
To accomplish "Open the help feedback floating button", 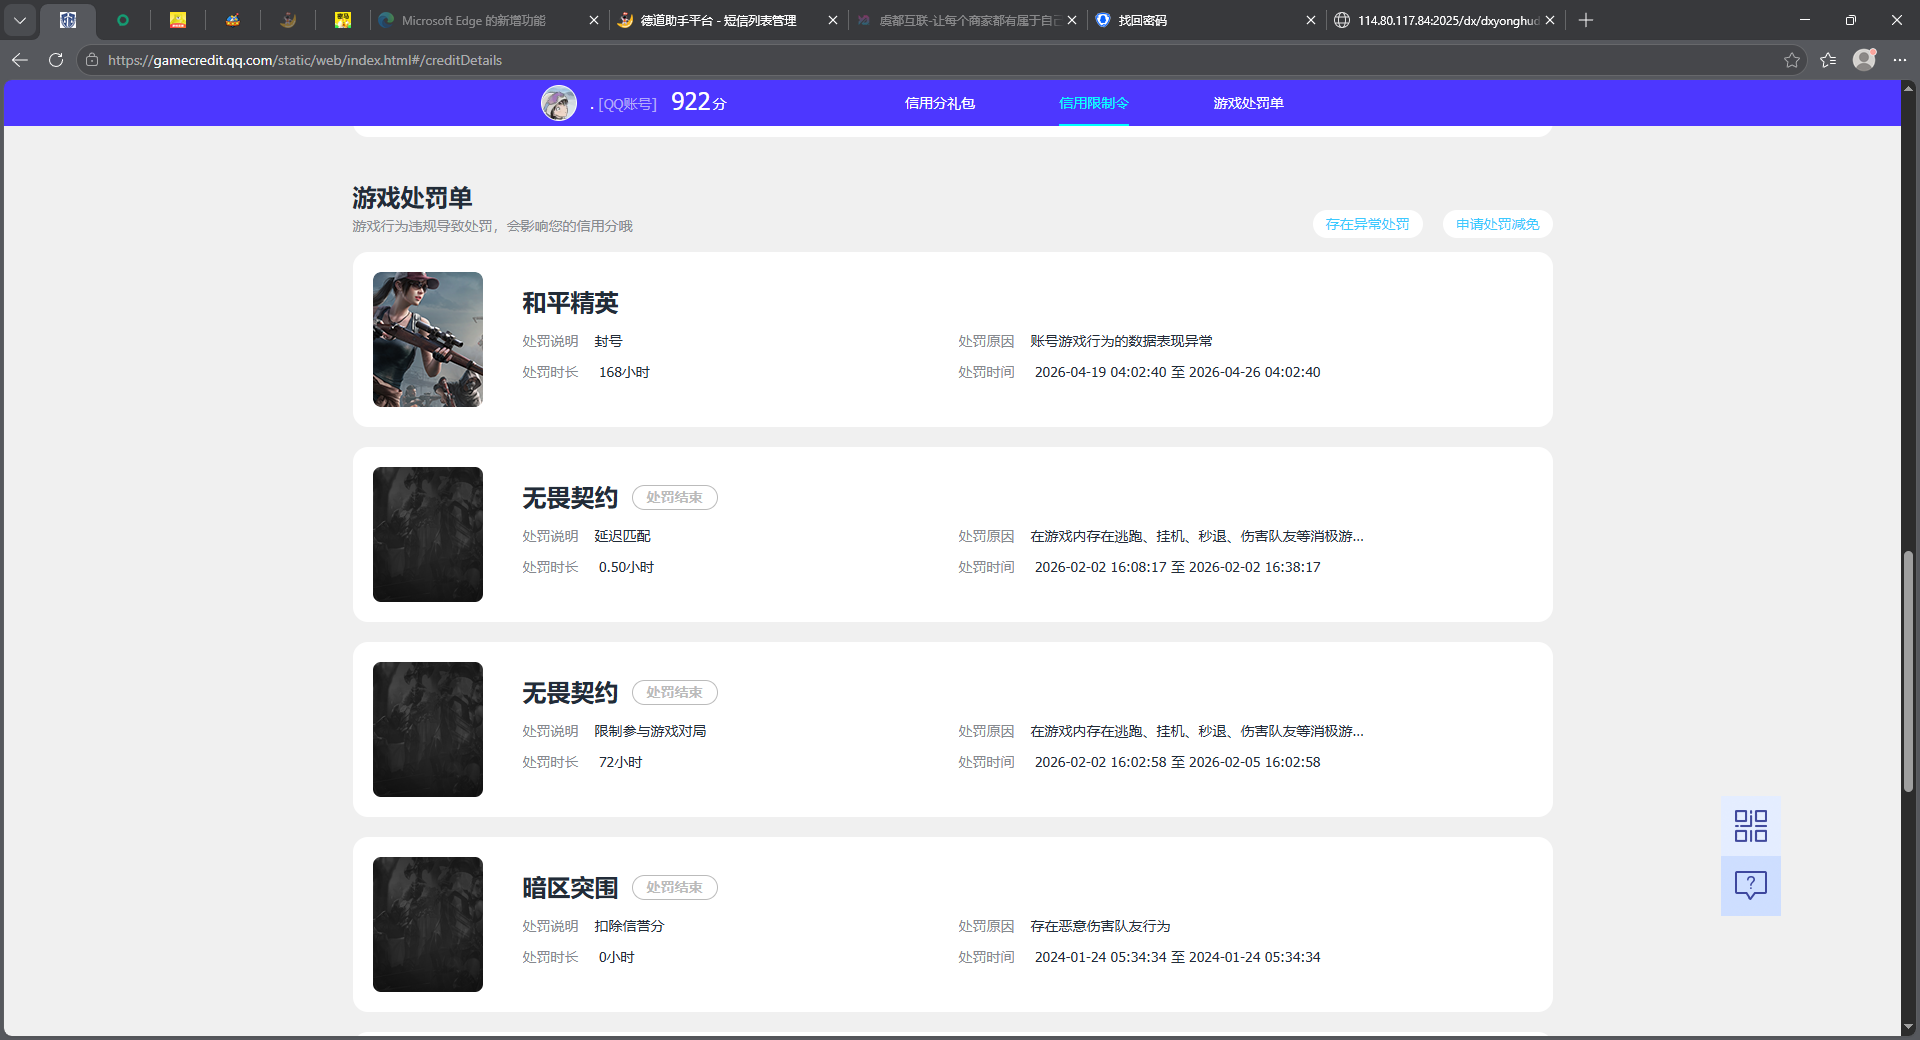I will pyautogui.click(x=1750, y=885).
